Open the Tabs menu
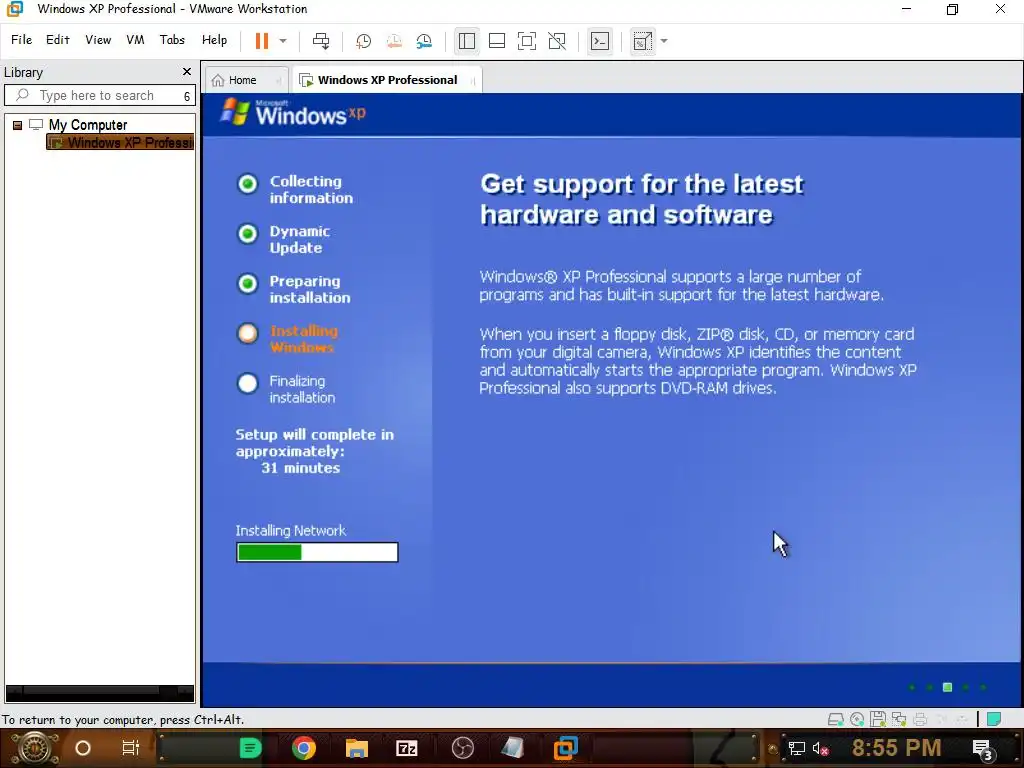The height and width of the screenshot is (768, 1024). click(172, 40)
